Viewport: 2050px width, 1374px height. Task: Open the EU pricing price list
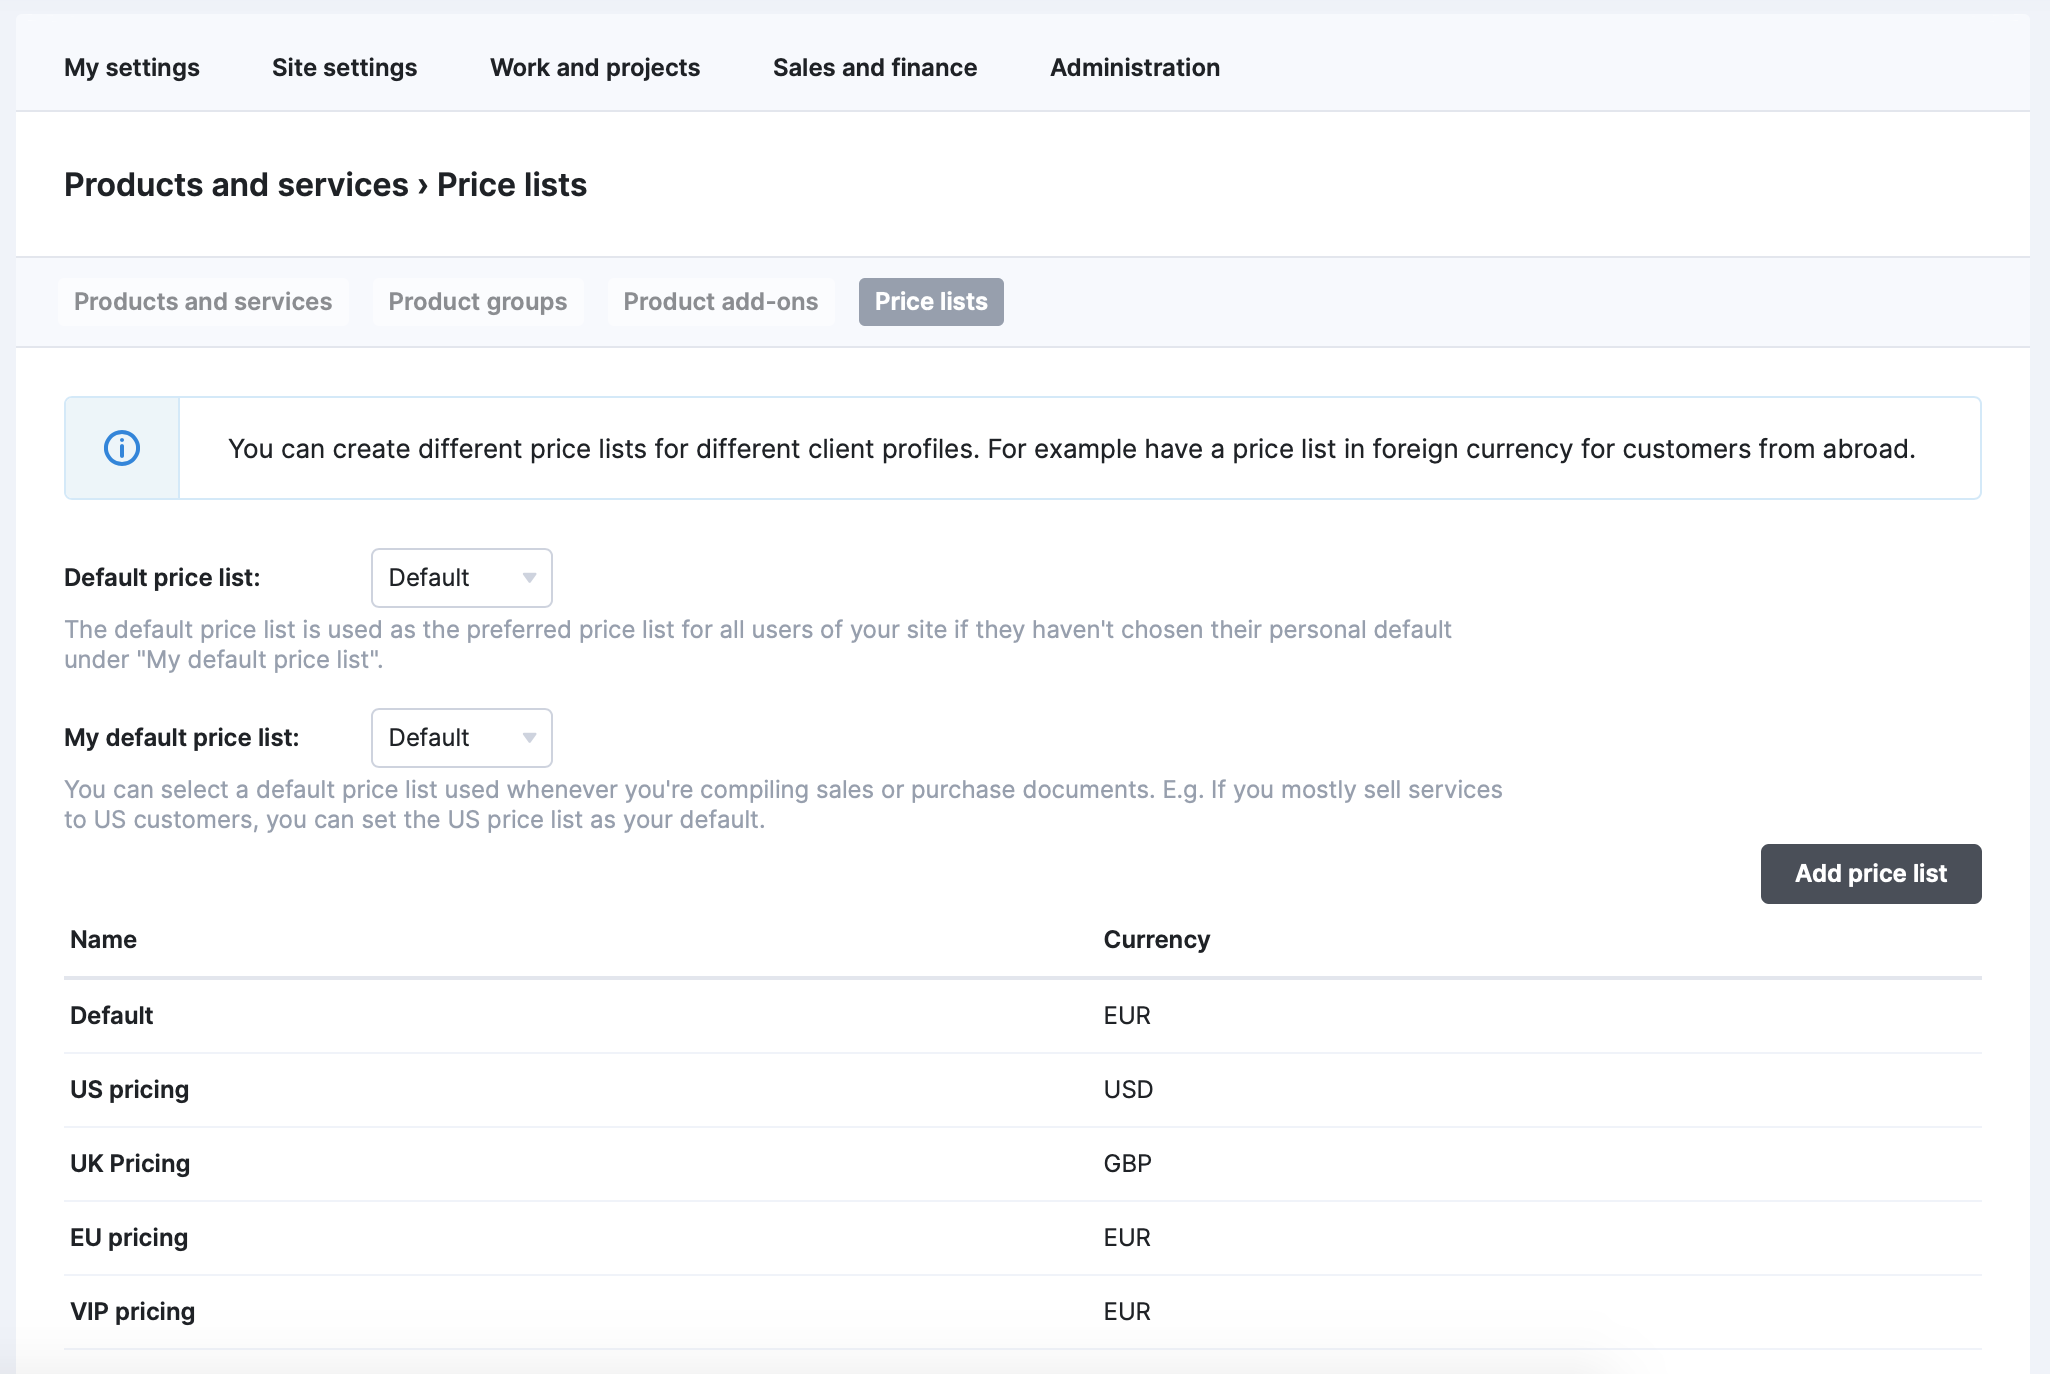coord(1023,1238)
